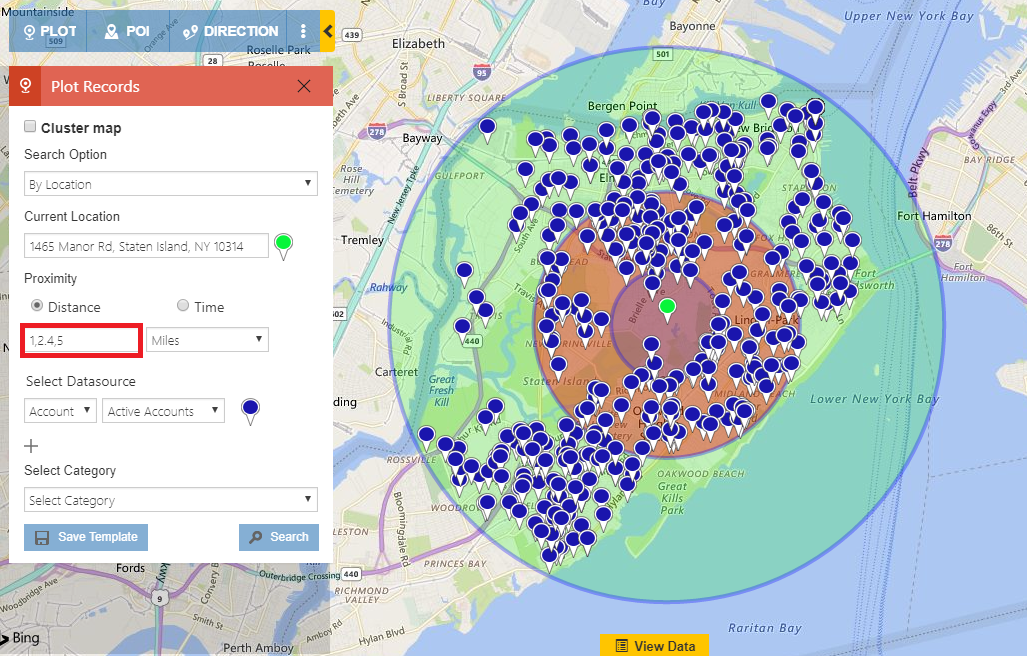The width and height of the screenshot is (1027, 656).
Task: Click the green current location pin
Action: [284, 244]
